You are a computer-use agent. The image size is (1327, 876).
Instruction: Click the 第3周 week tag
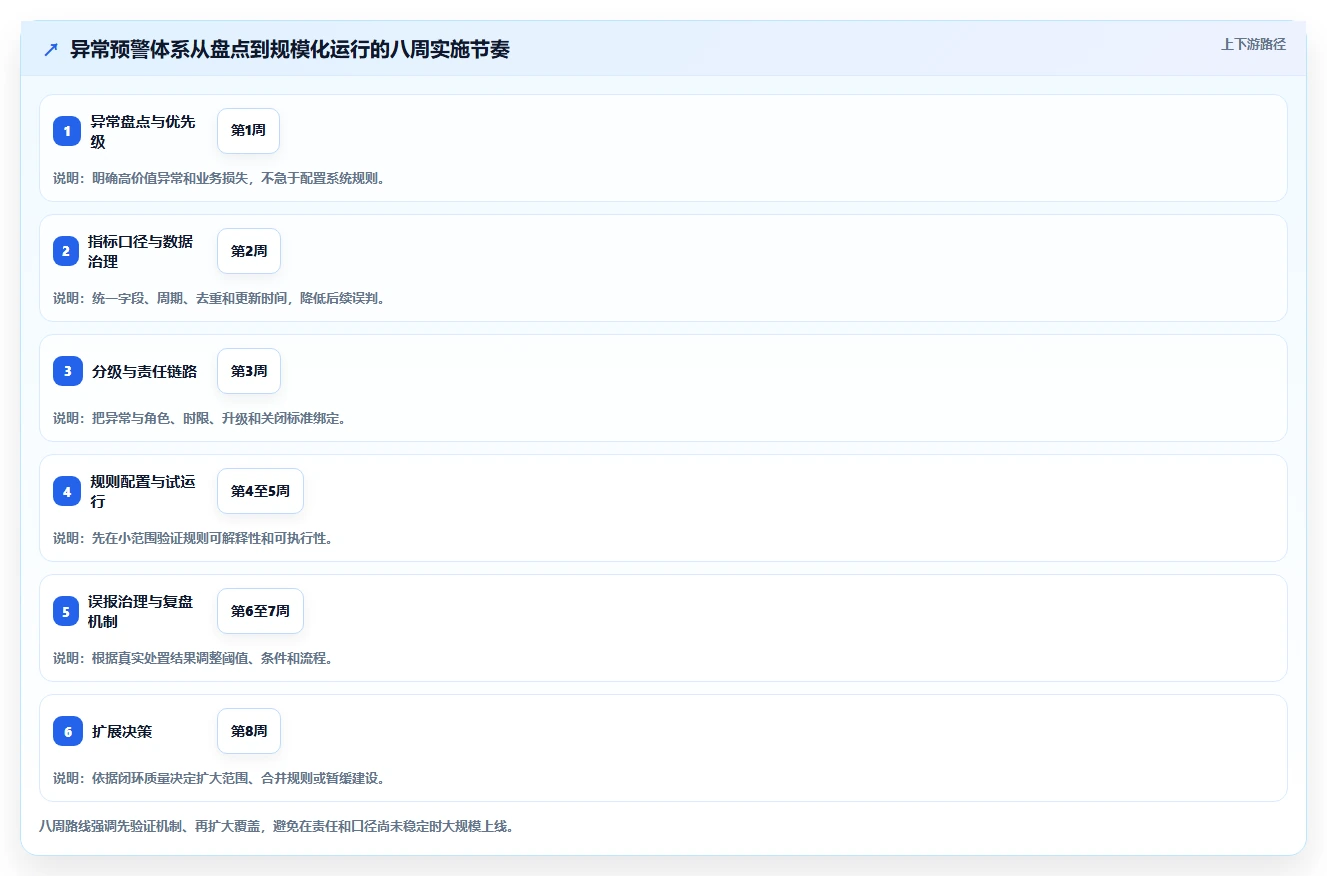coord(249,371)
